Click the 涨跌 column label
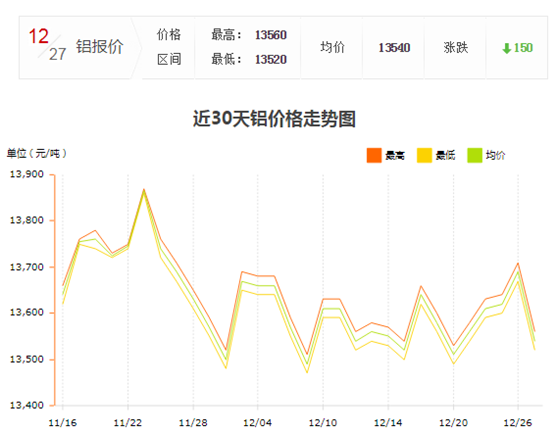Image resolution: width=558 pixels, height=435 pixels. [456, 48]
